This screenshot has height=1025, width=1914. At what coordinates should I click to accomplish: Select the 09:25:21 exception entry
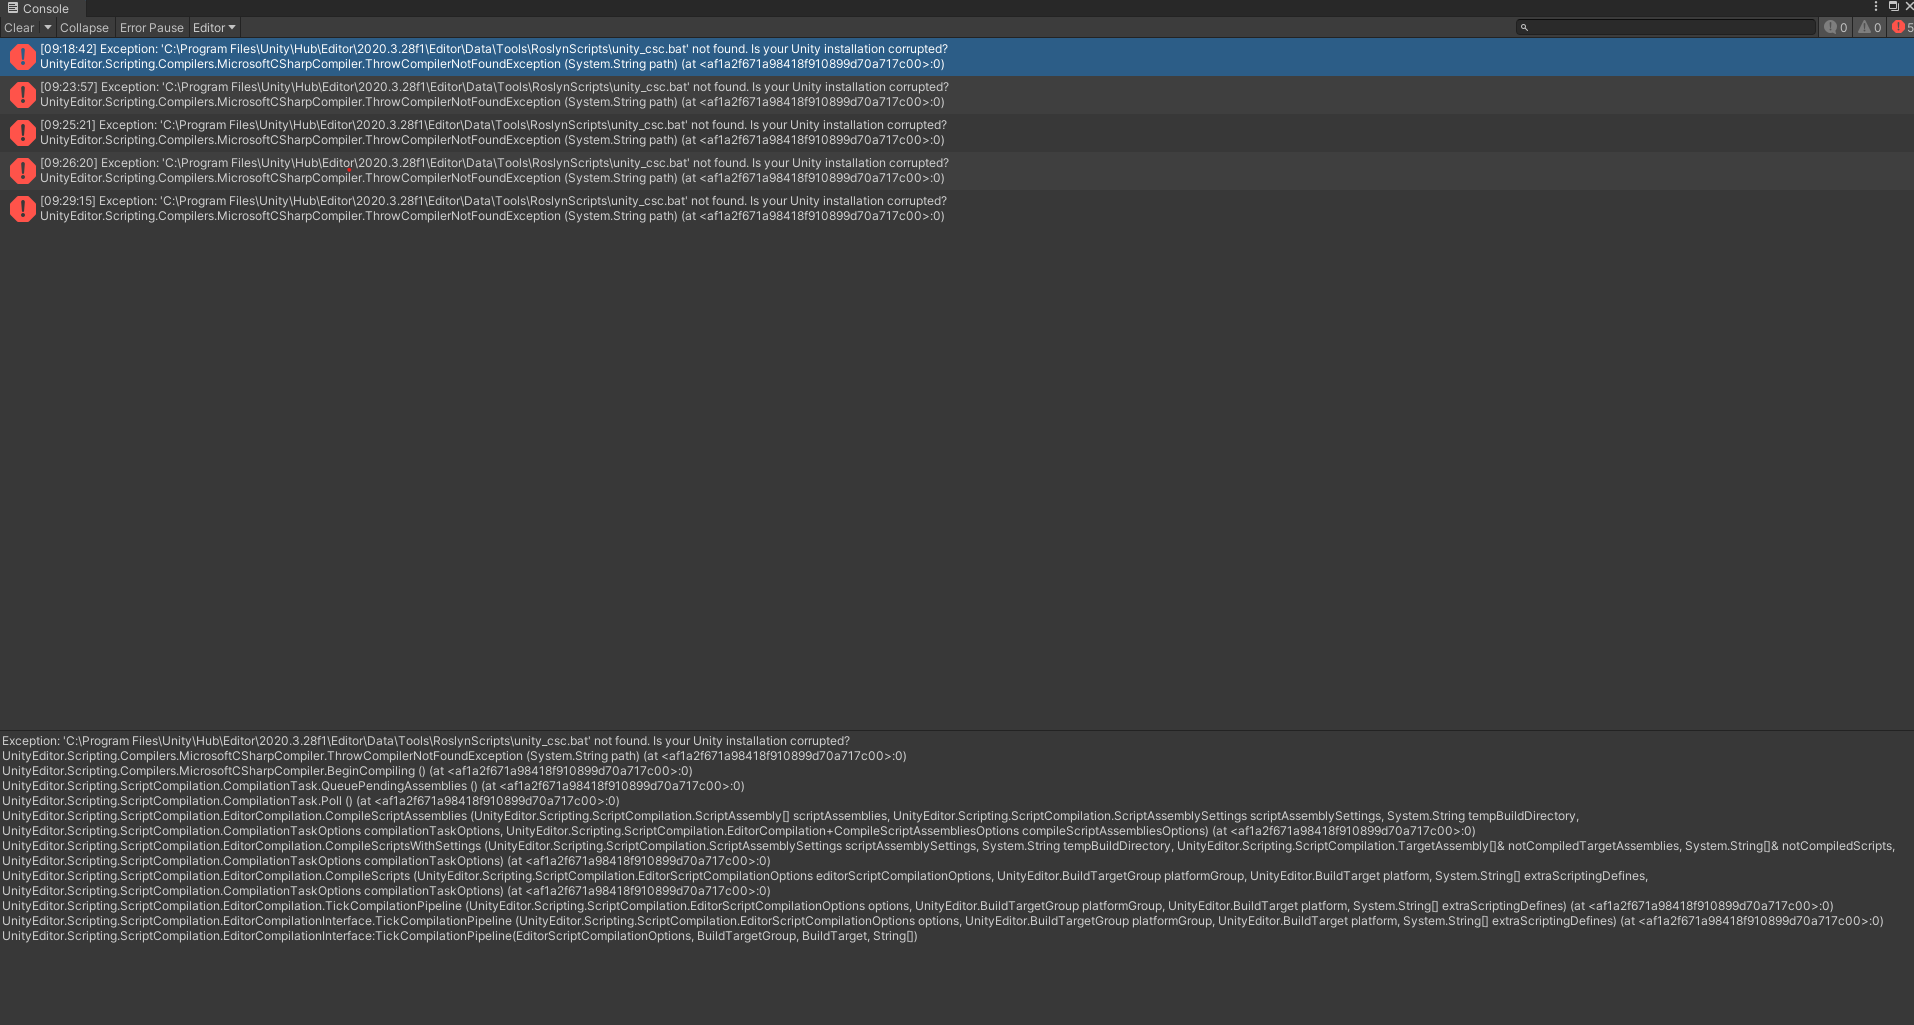click(x=957, y=133)
